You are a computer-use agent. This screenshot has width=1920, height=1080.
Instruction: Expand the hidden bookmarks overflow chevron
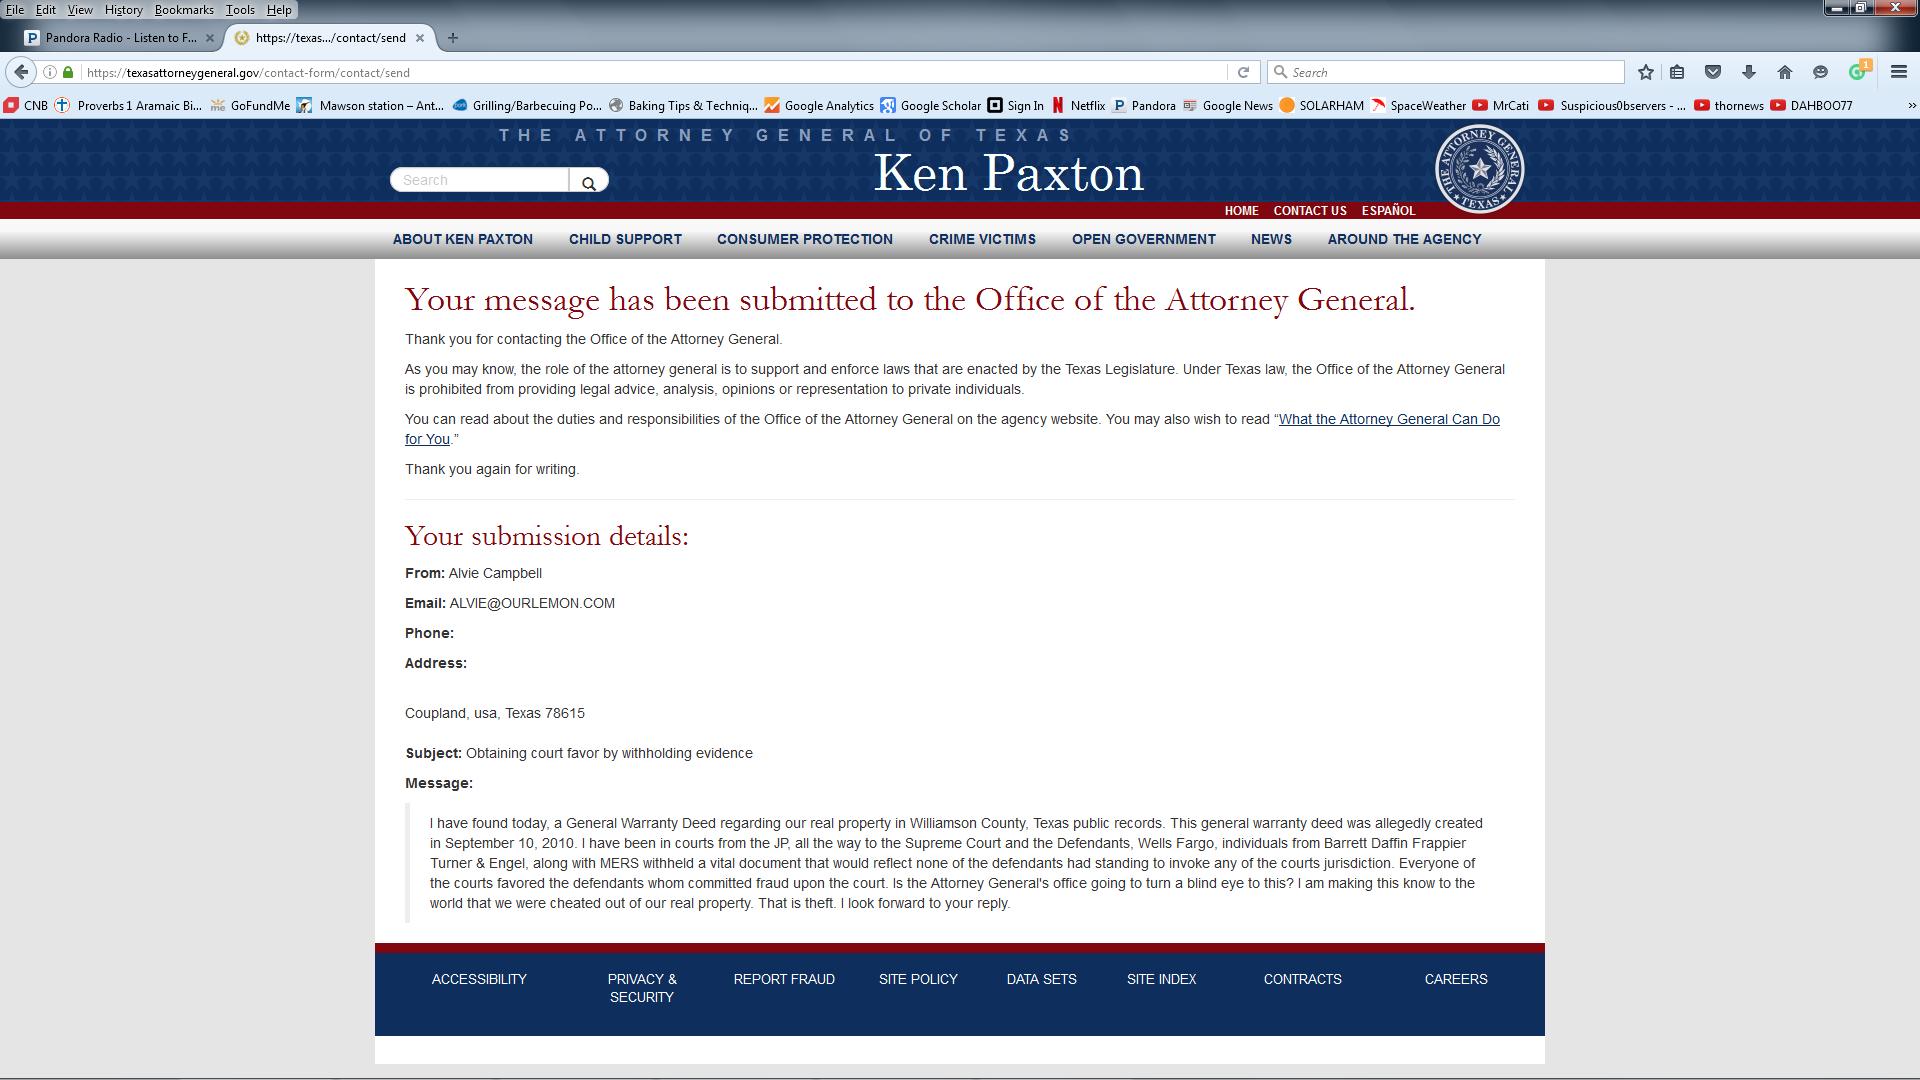(x=1911, y=105)
